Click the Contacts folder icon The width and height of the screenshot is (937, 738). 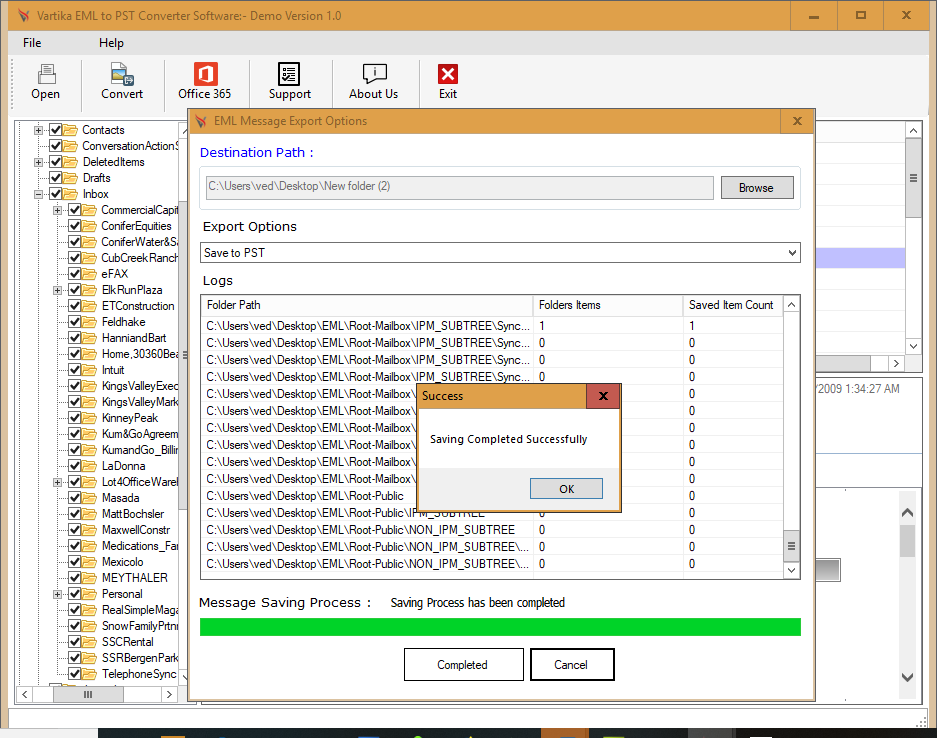[x=71, y=130]
